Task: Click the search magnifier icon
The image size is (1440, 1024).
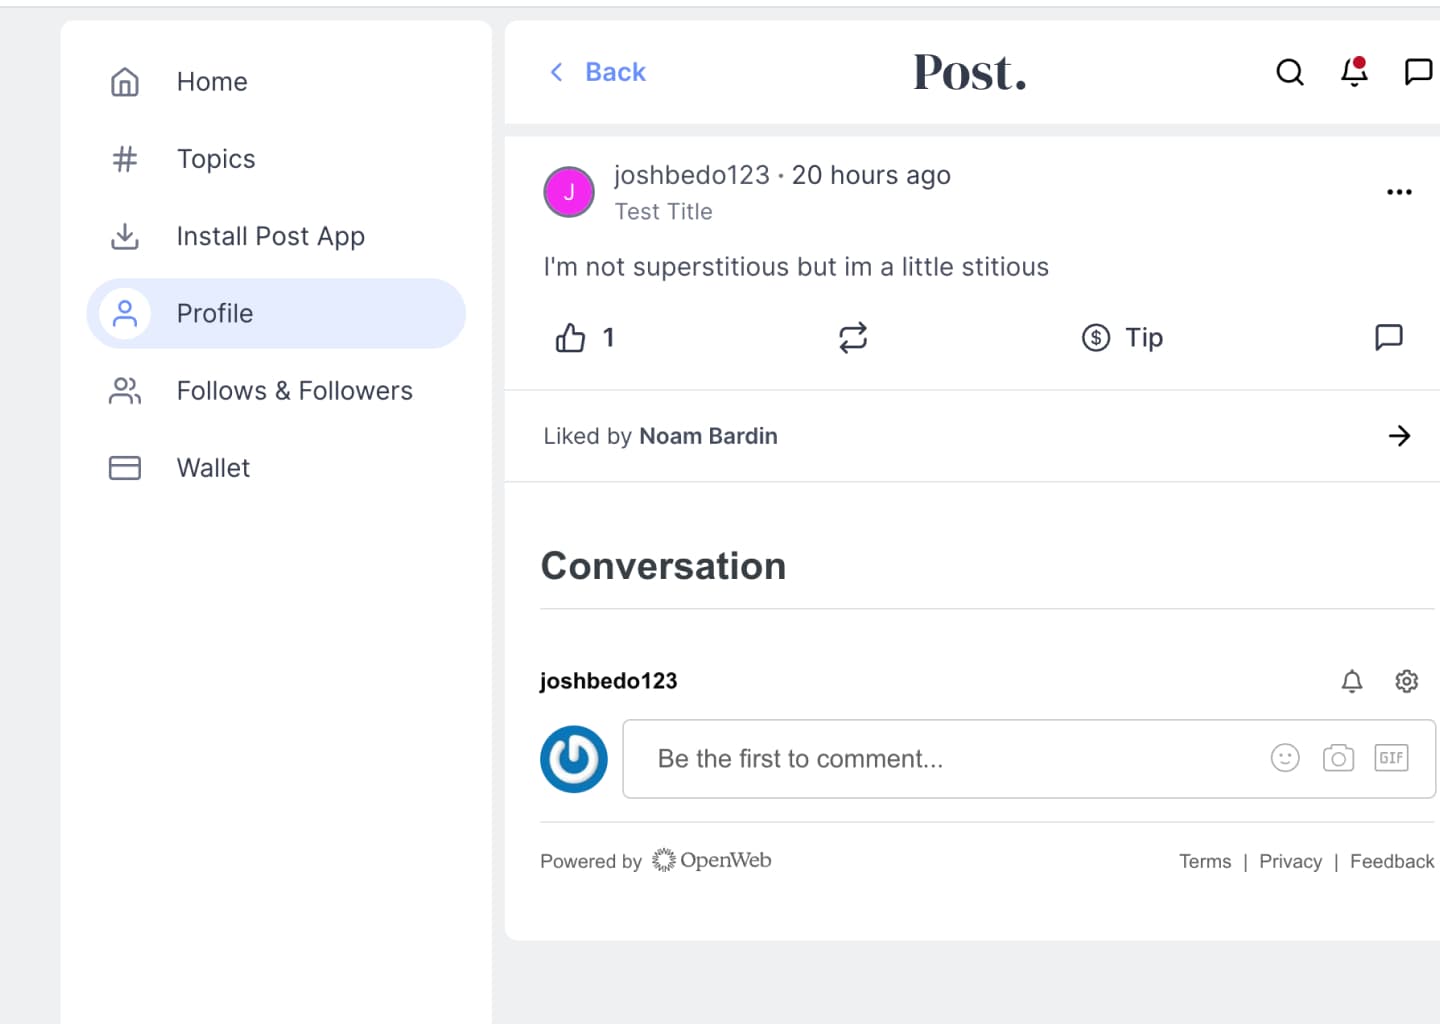Action: (x=1289, y=72)
